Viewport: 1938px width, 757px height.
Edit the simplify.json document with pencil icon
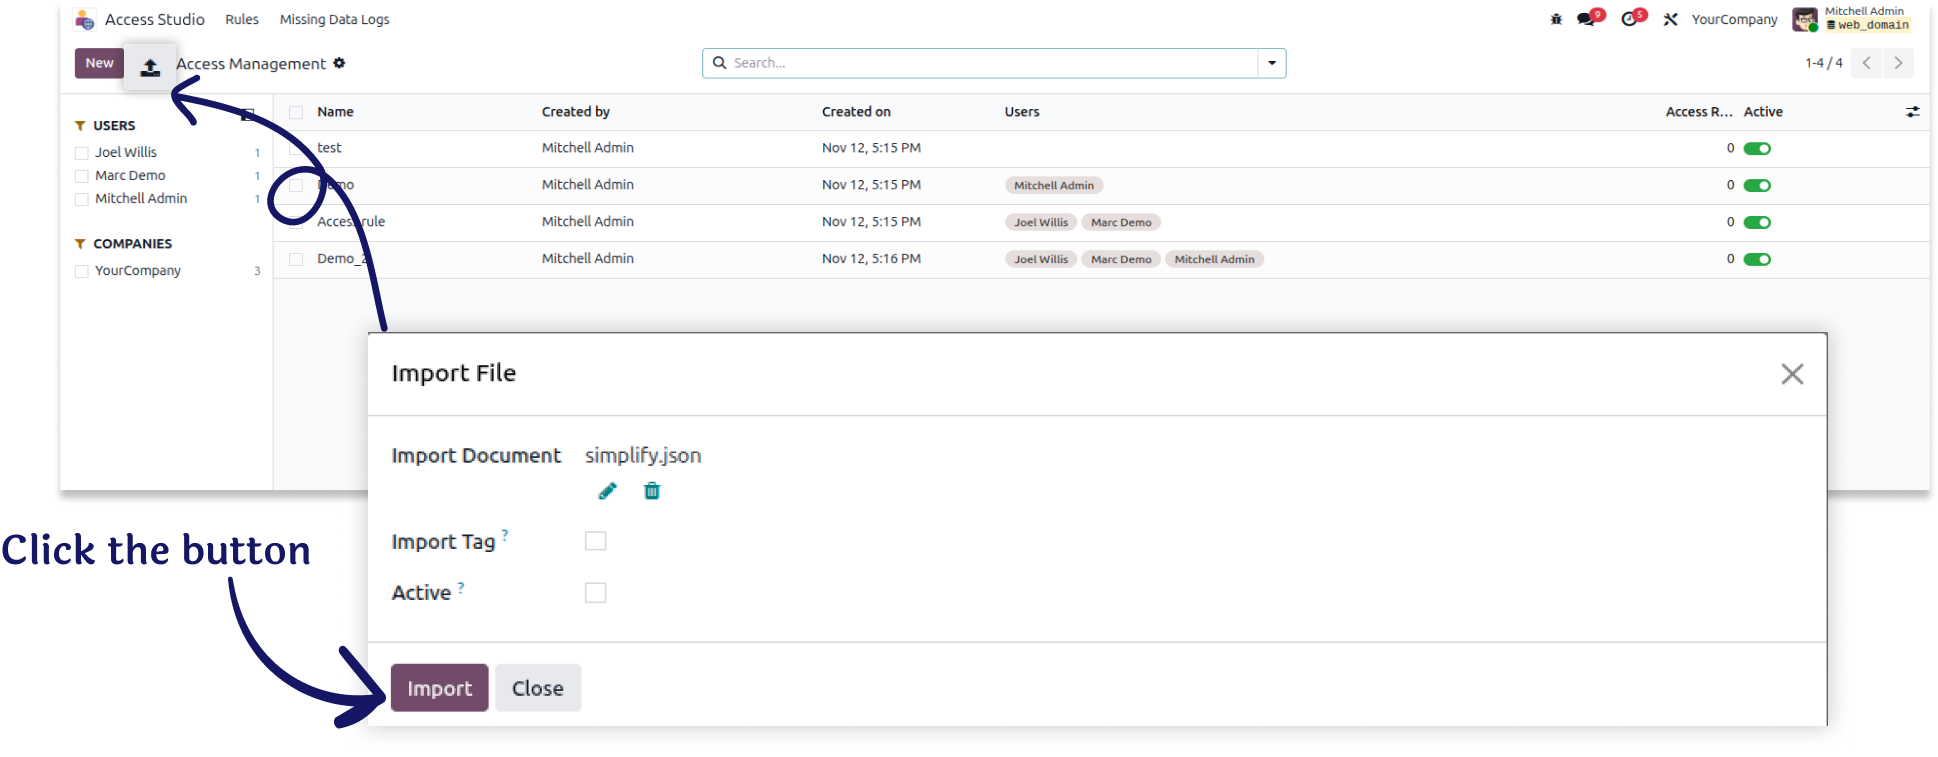coord(607,491)
